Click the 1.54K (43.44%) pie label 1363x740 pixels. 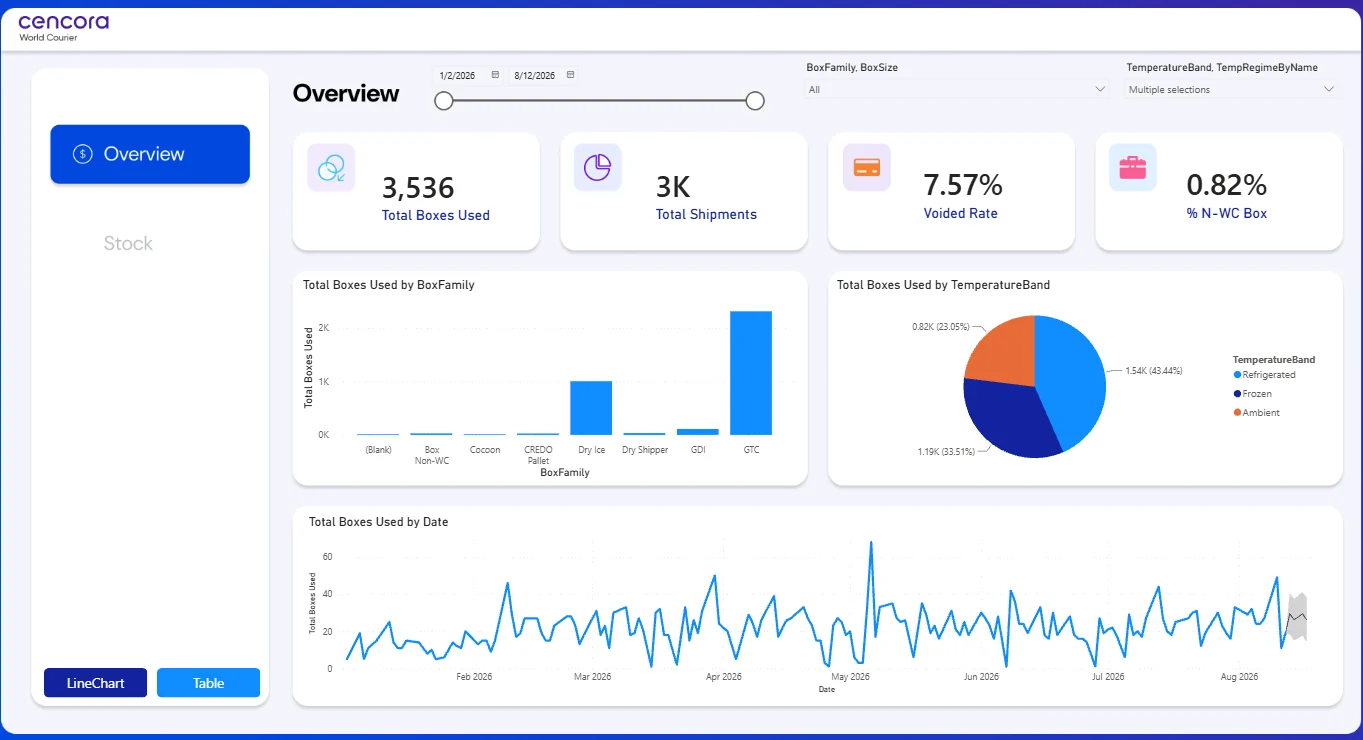(x=1154, y=371)
